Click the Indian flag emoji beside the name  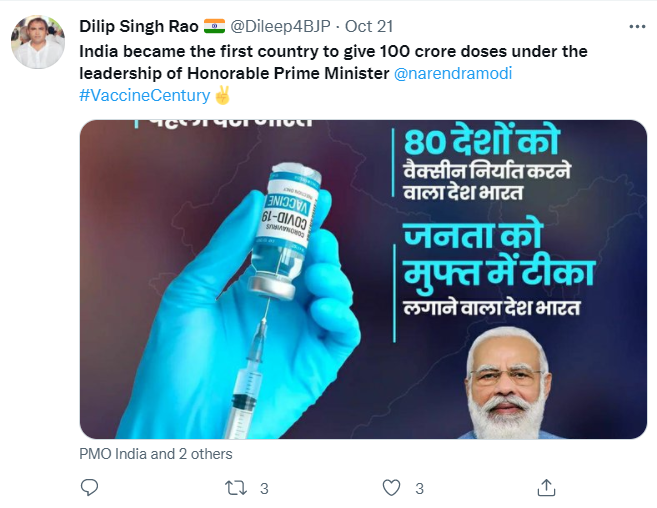tap(215, 26)
